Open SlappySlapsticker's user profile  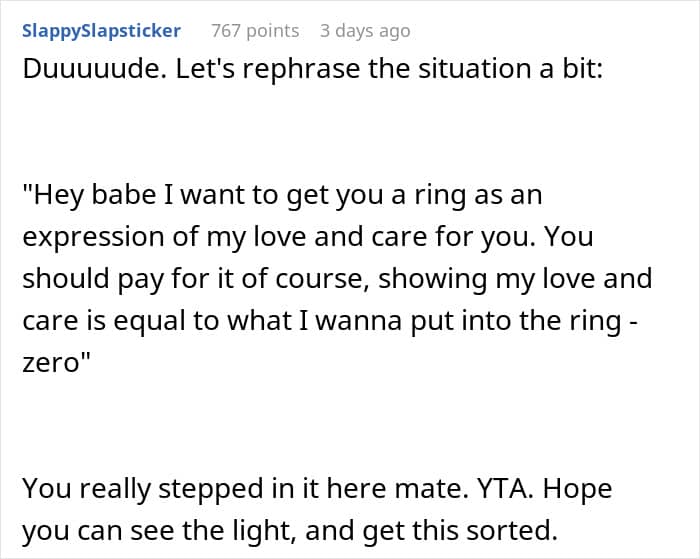(101, 31)
